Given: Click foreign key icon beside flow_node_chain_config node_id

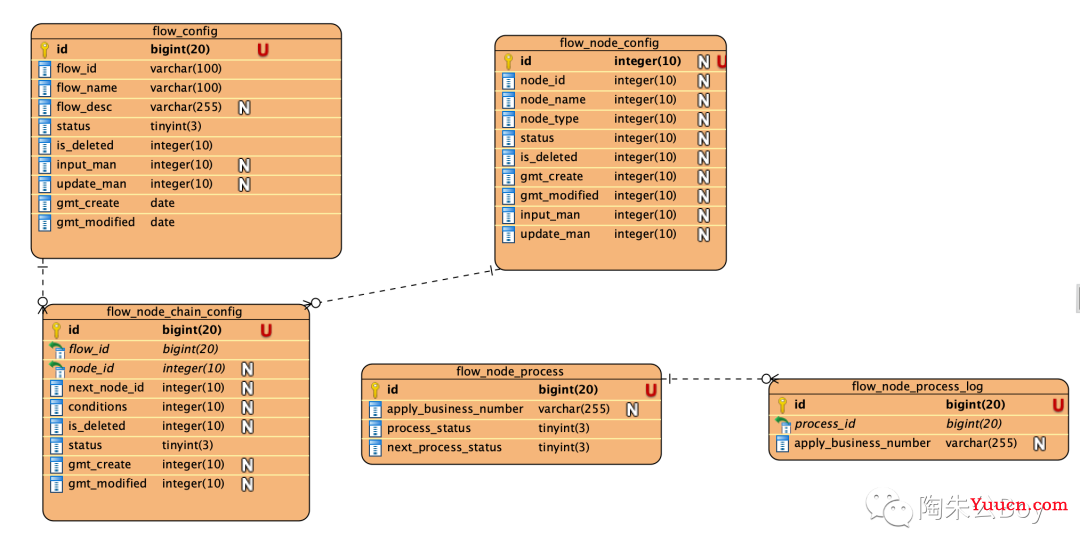Looking at the screenshot, I should (56, 369).
